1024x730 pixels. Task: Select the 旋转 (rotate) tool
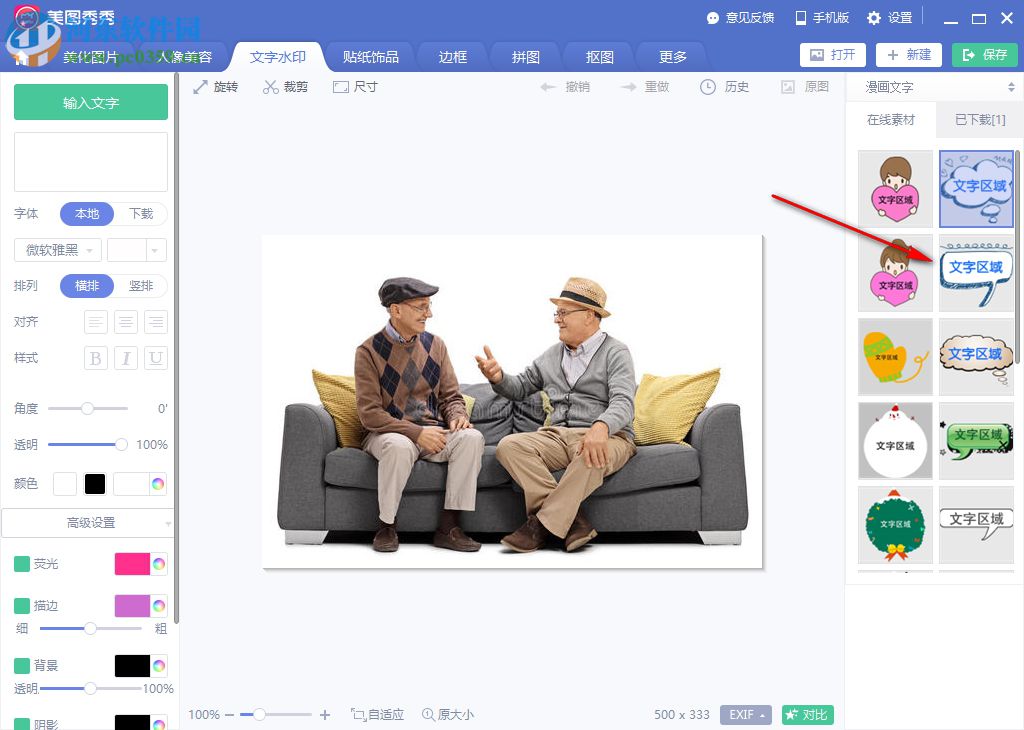coord(224,87)
